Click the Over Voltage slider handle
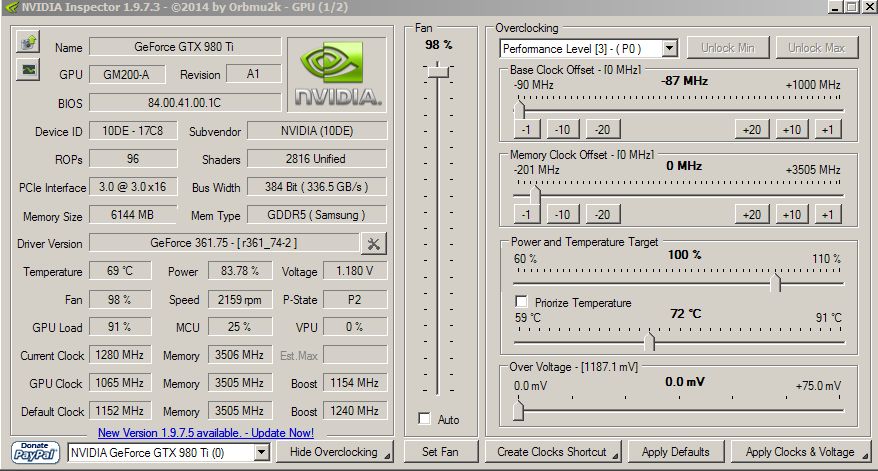The height and width of the screenshot is (471, 878). point(519,410)
